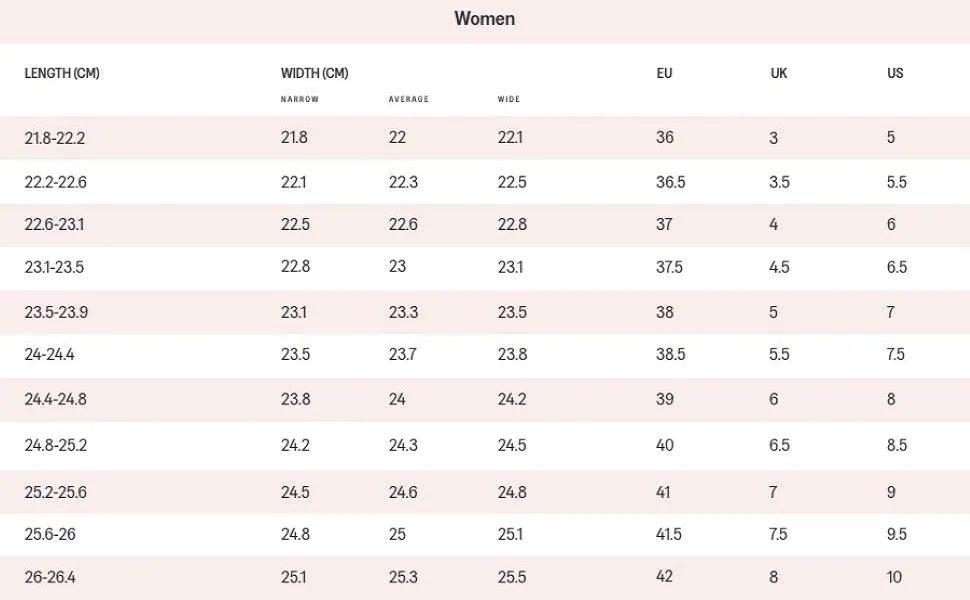The image size is (970, 600).
Task: Click UK size 4.5 cell
Action: click(779, 267)
